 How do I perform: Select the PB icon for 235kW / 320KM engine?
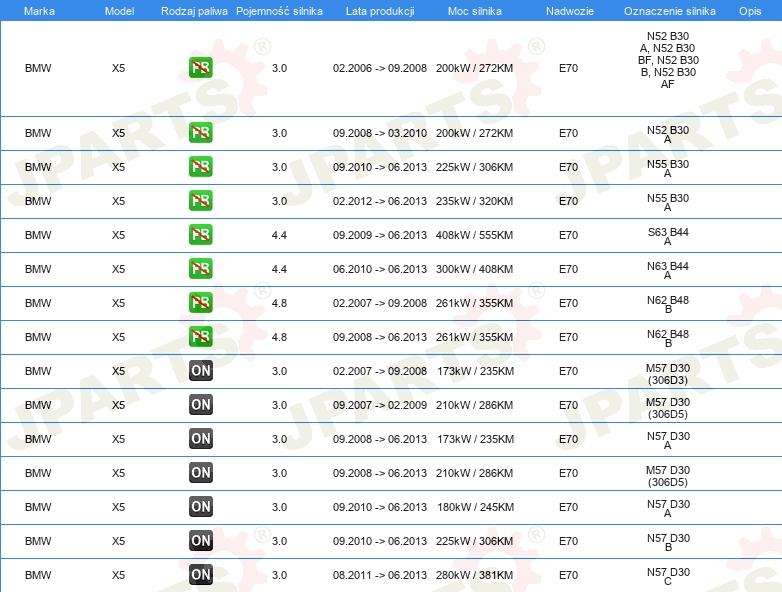(x=201, y=201)
